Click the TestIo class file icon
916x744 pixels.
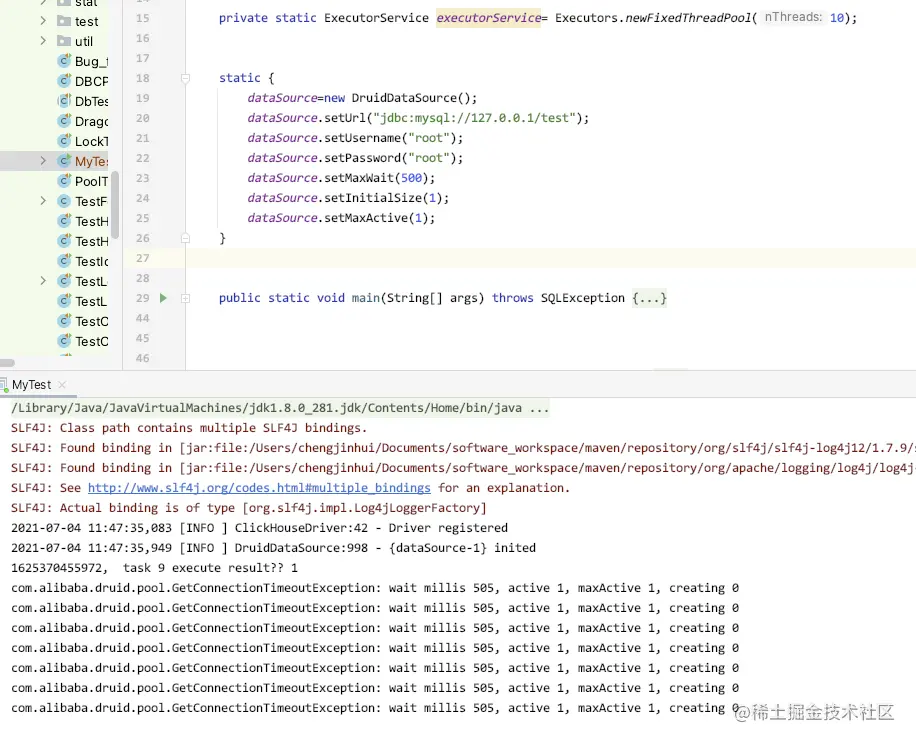tap(64, 261)
